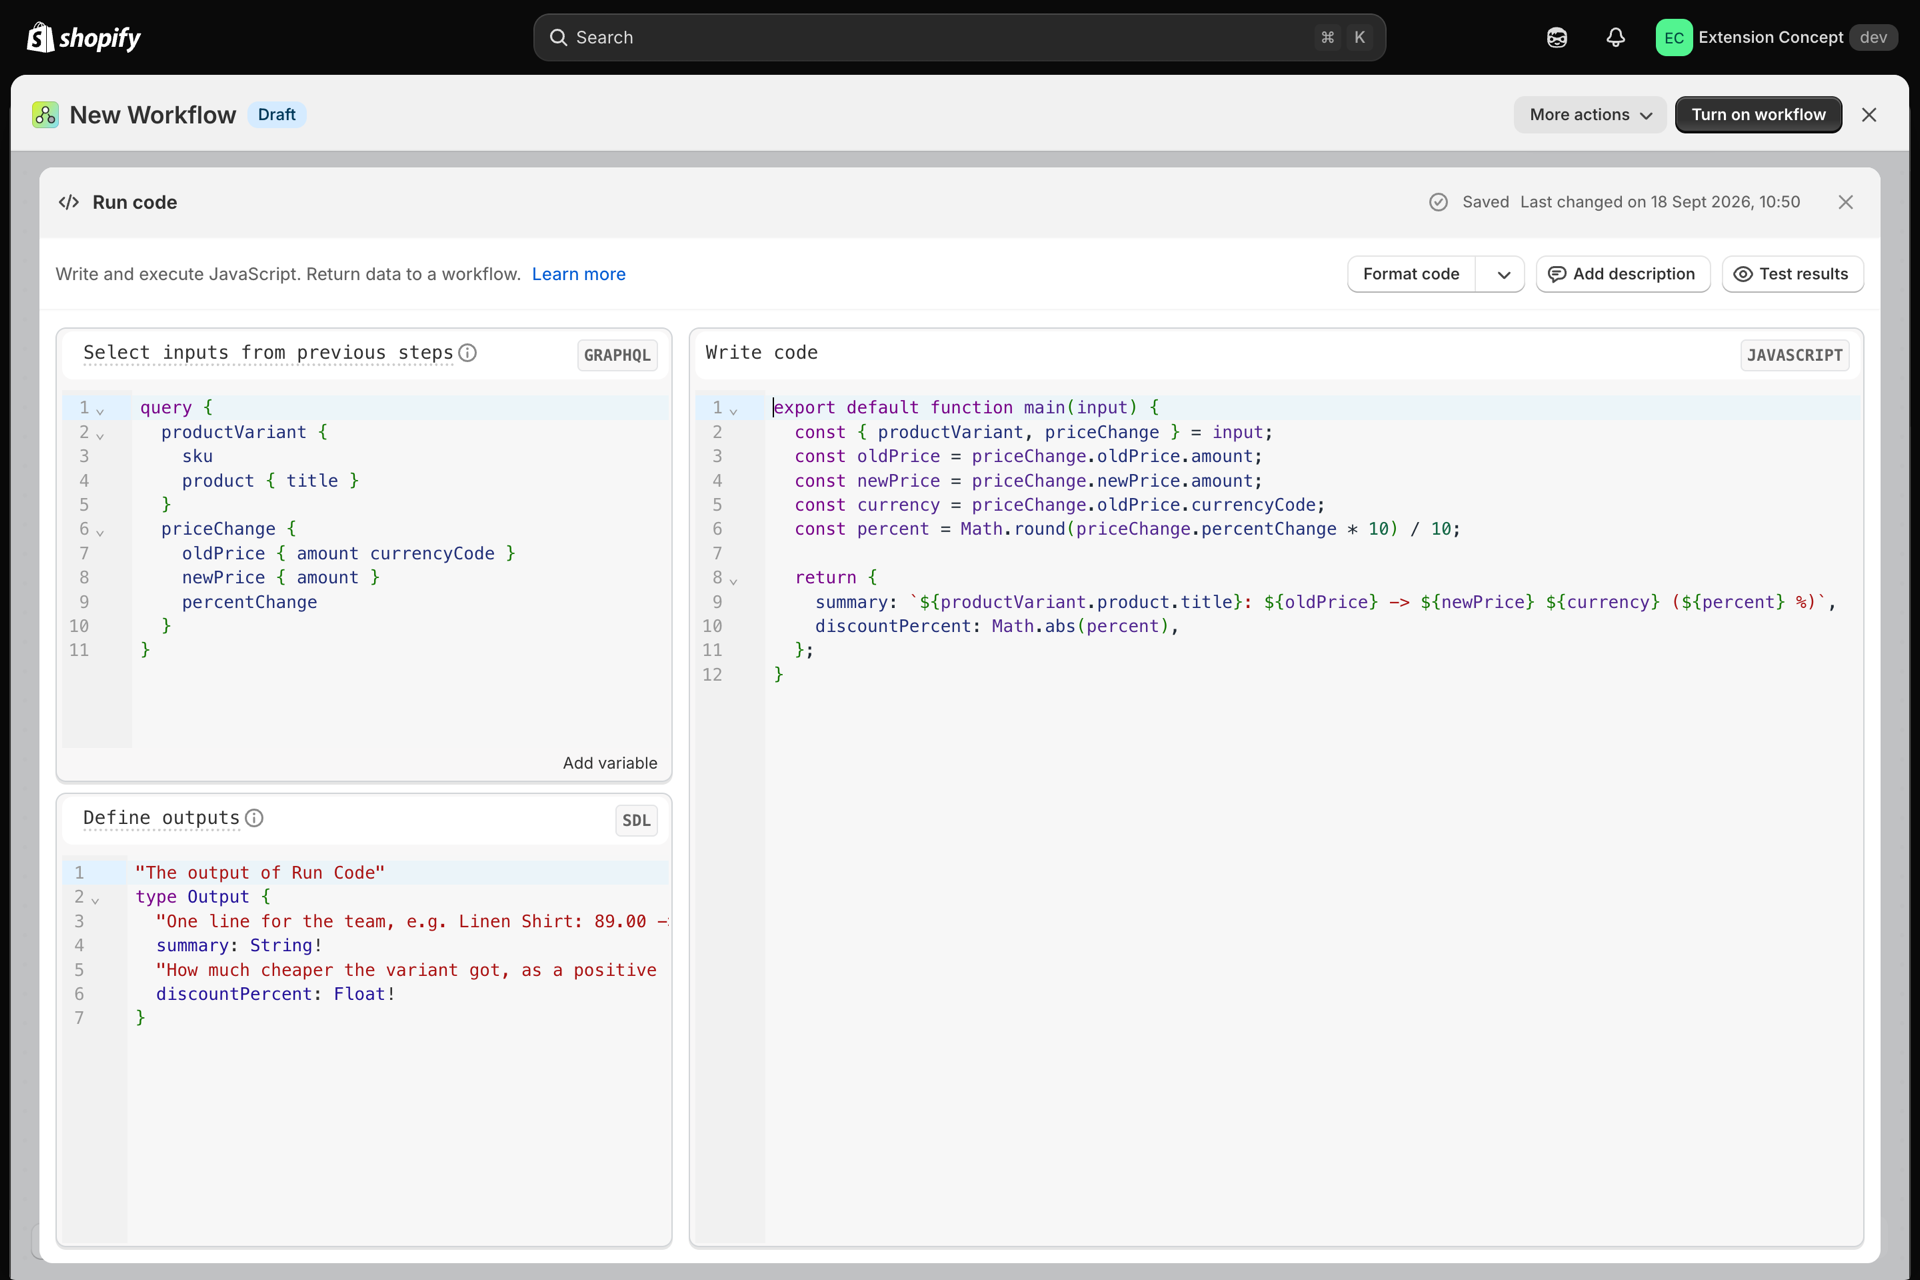Click 'discountPercent: Math.abs(percent)' line
Screen dimensions: 1920x1280
997,626
